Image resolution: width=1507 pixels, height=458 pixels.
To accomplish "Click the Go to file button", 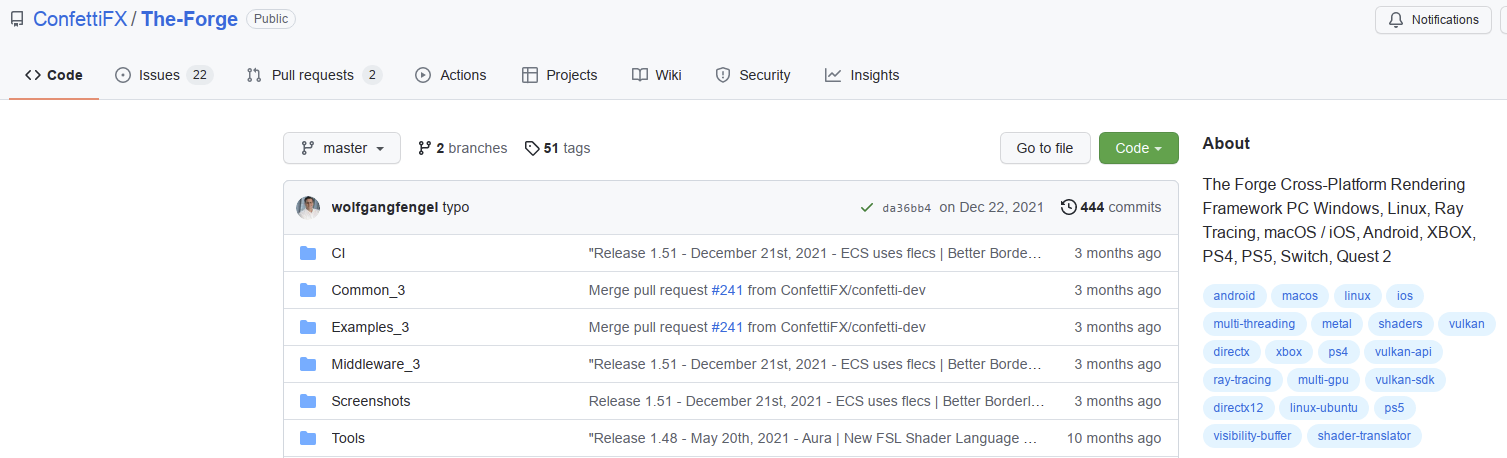I will click(1045, 148).
